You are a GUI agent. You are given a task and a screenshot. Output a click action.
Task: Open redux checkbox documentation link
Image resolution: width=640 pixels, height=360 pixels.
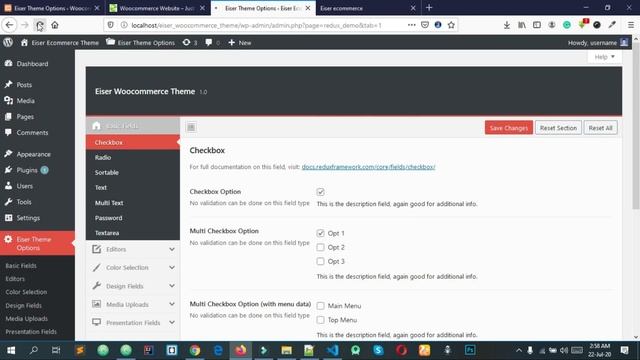pos(368,167)
